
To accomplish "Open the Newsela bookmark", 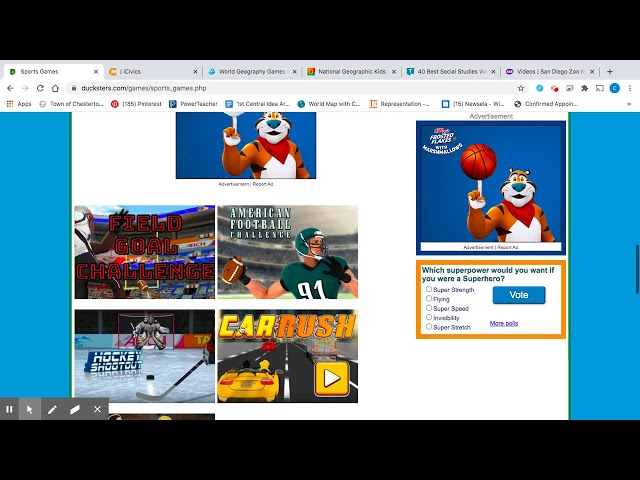I will point(473,104).
